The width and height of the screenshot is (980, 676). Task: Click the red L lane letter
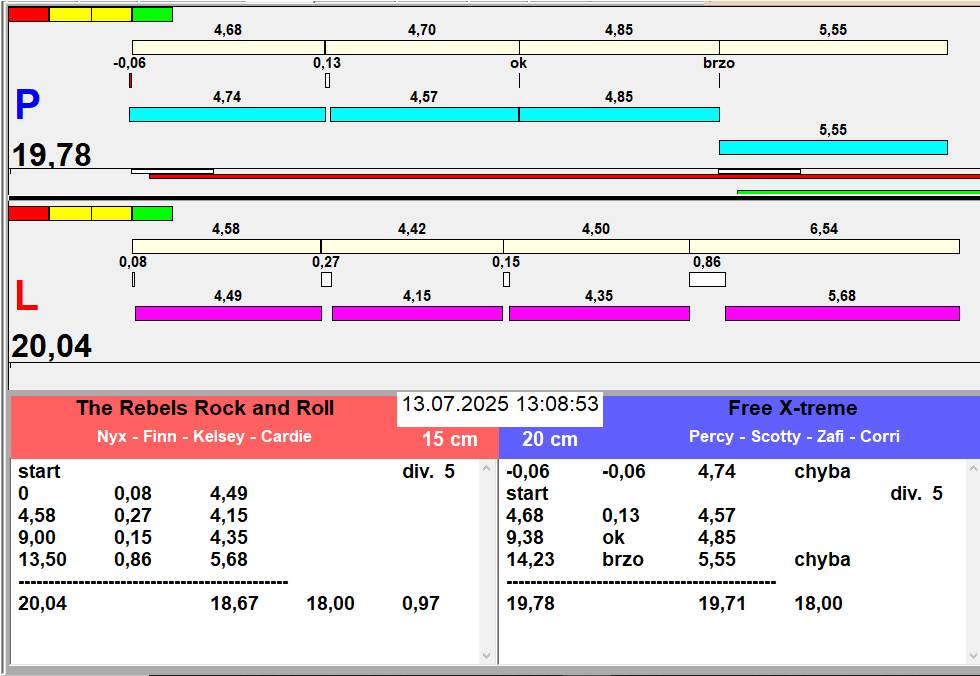click(27, 296)
